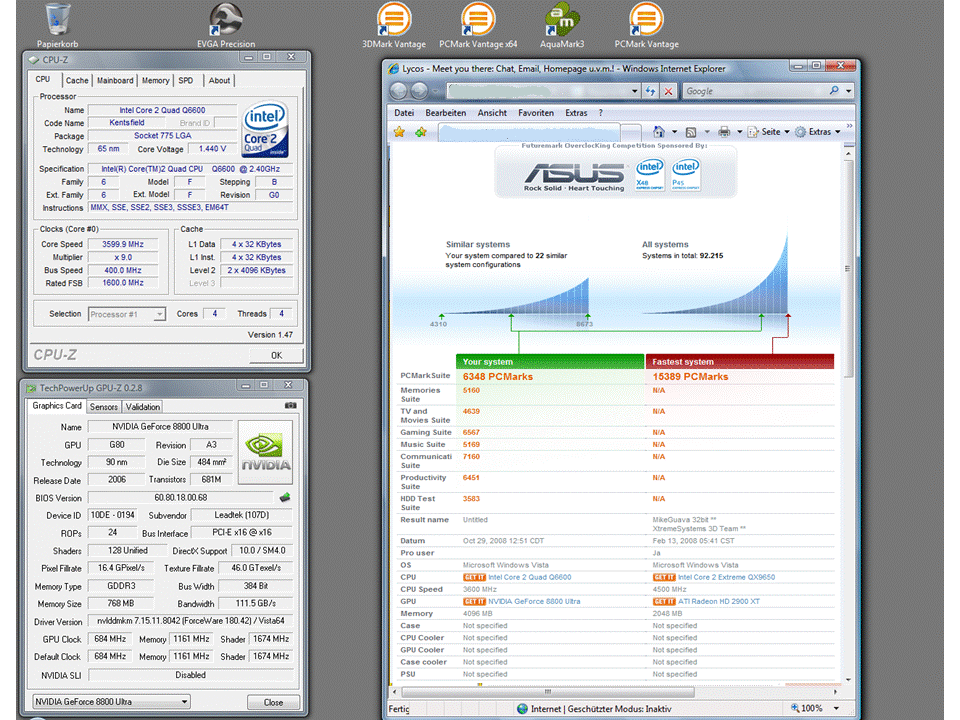This screenshot has width=960, height=720.
Task: Click the BIOS save chip icon in GPU-Z
Action: pyautogui.click(x=285, y=497)
